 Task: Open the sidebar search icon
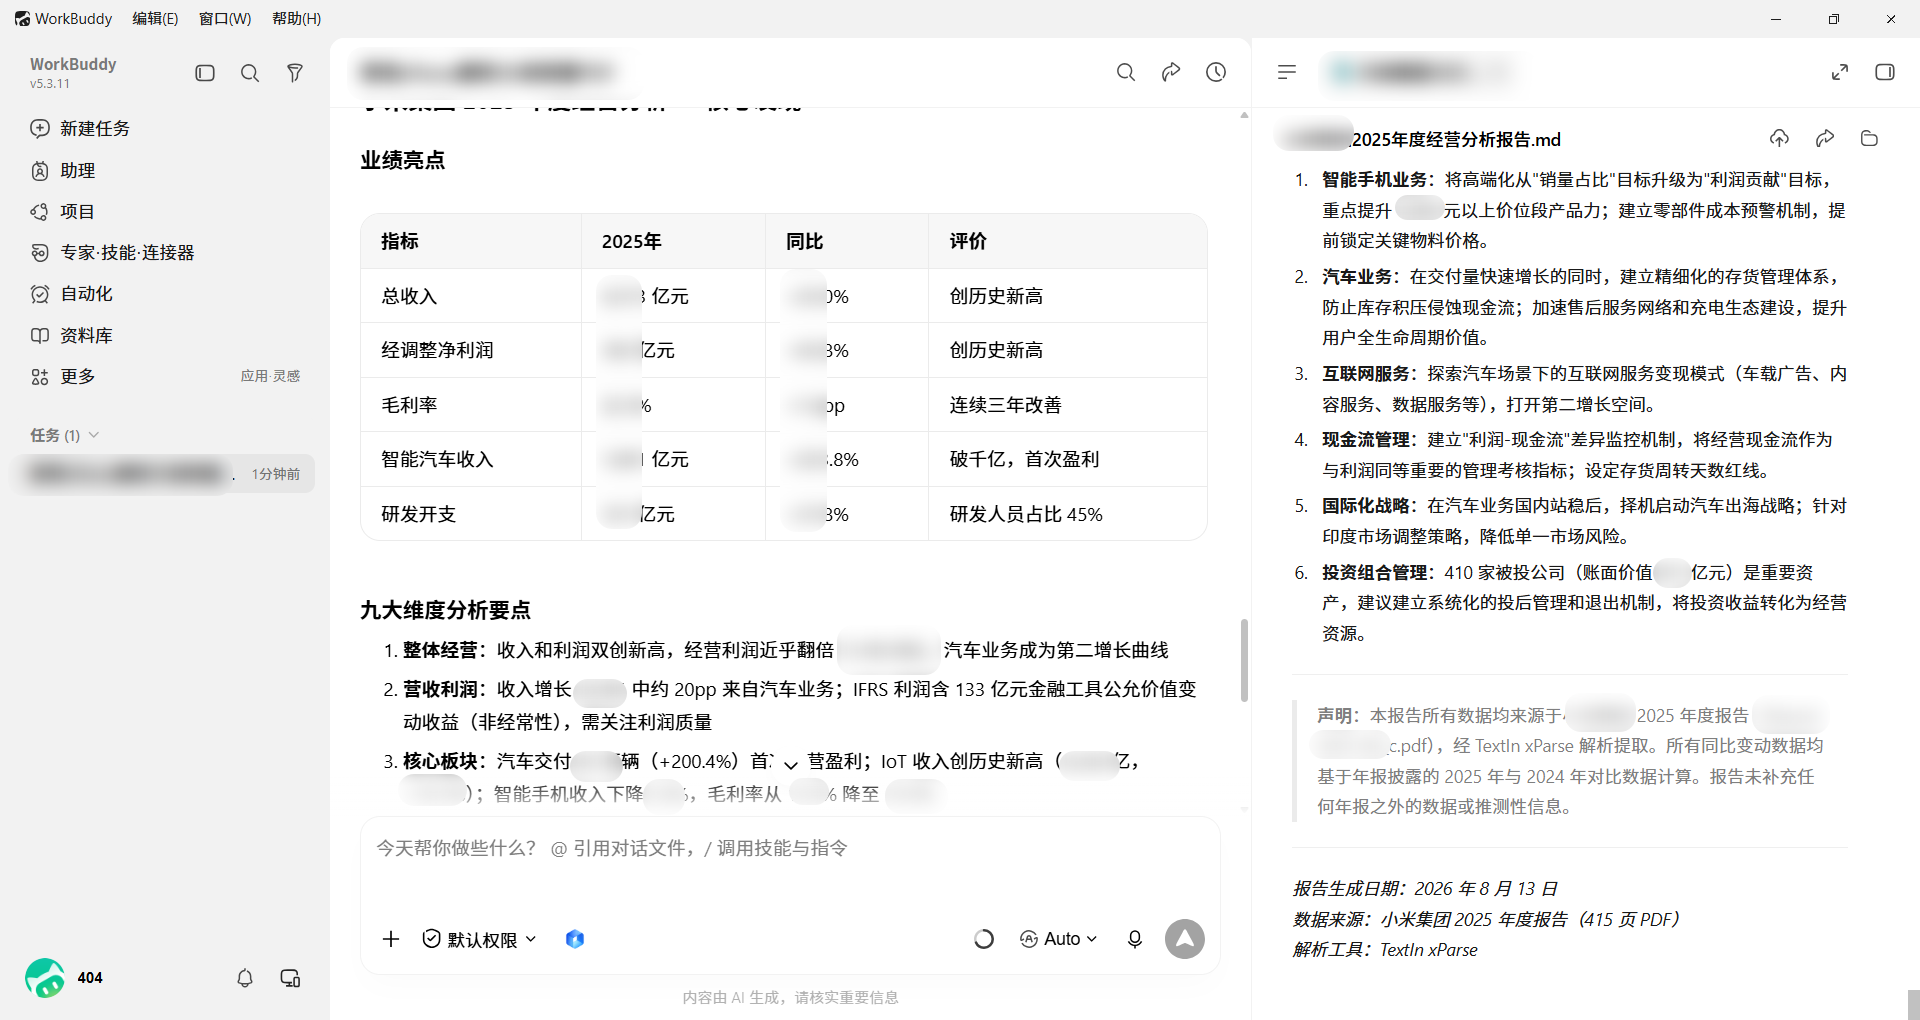[x=250, y=73]
